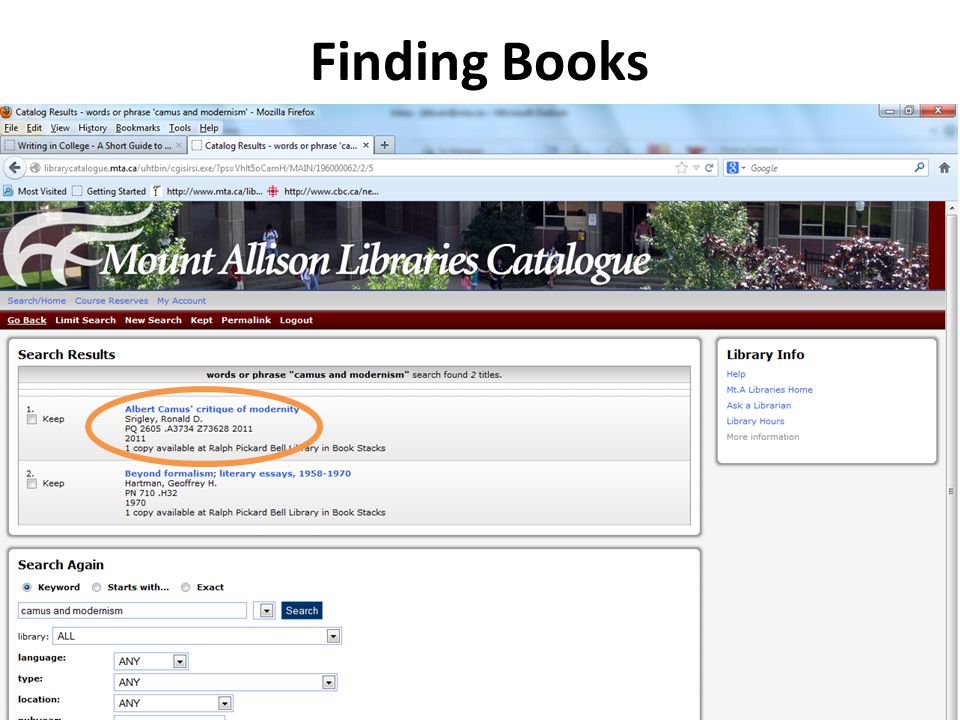Viewport: 960px width, 720px height.
Task: Open the CBC news bookmark
Action: (323, 191)
